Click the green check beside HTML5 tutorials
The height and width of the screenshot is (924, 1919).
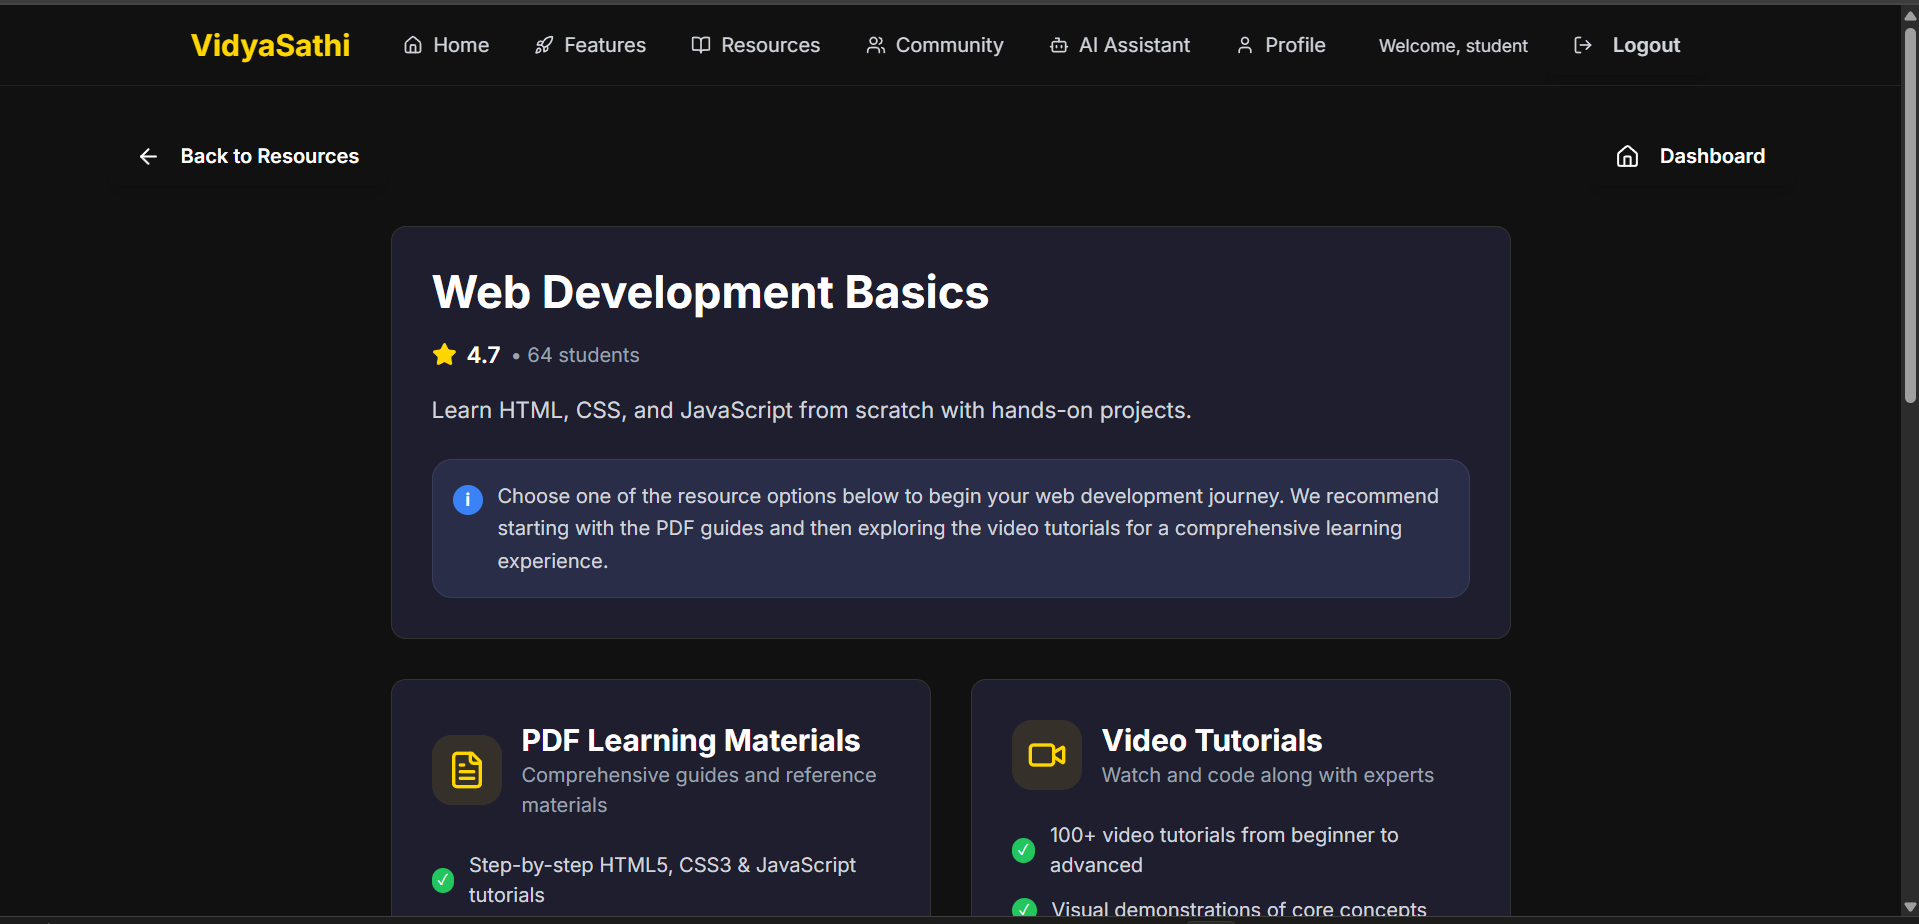coord(443,880)
